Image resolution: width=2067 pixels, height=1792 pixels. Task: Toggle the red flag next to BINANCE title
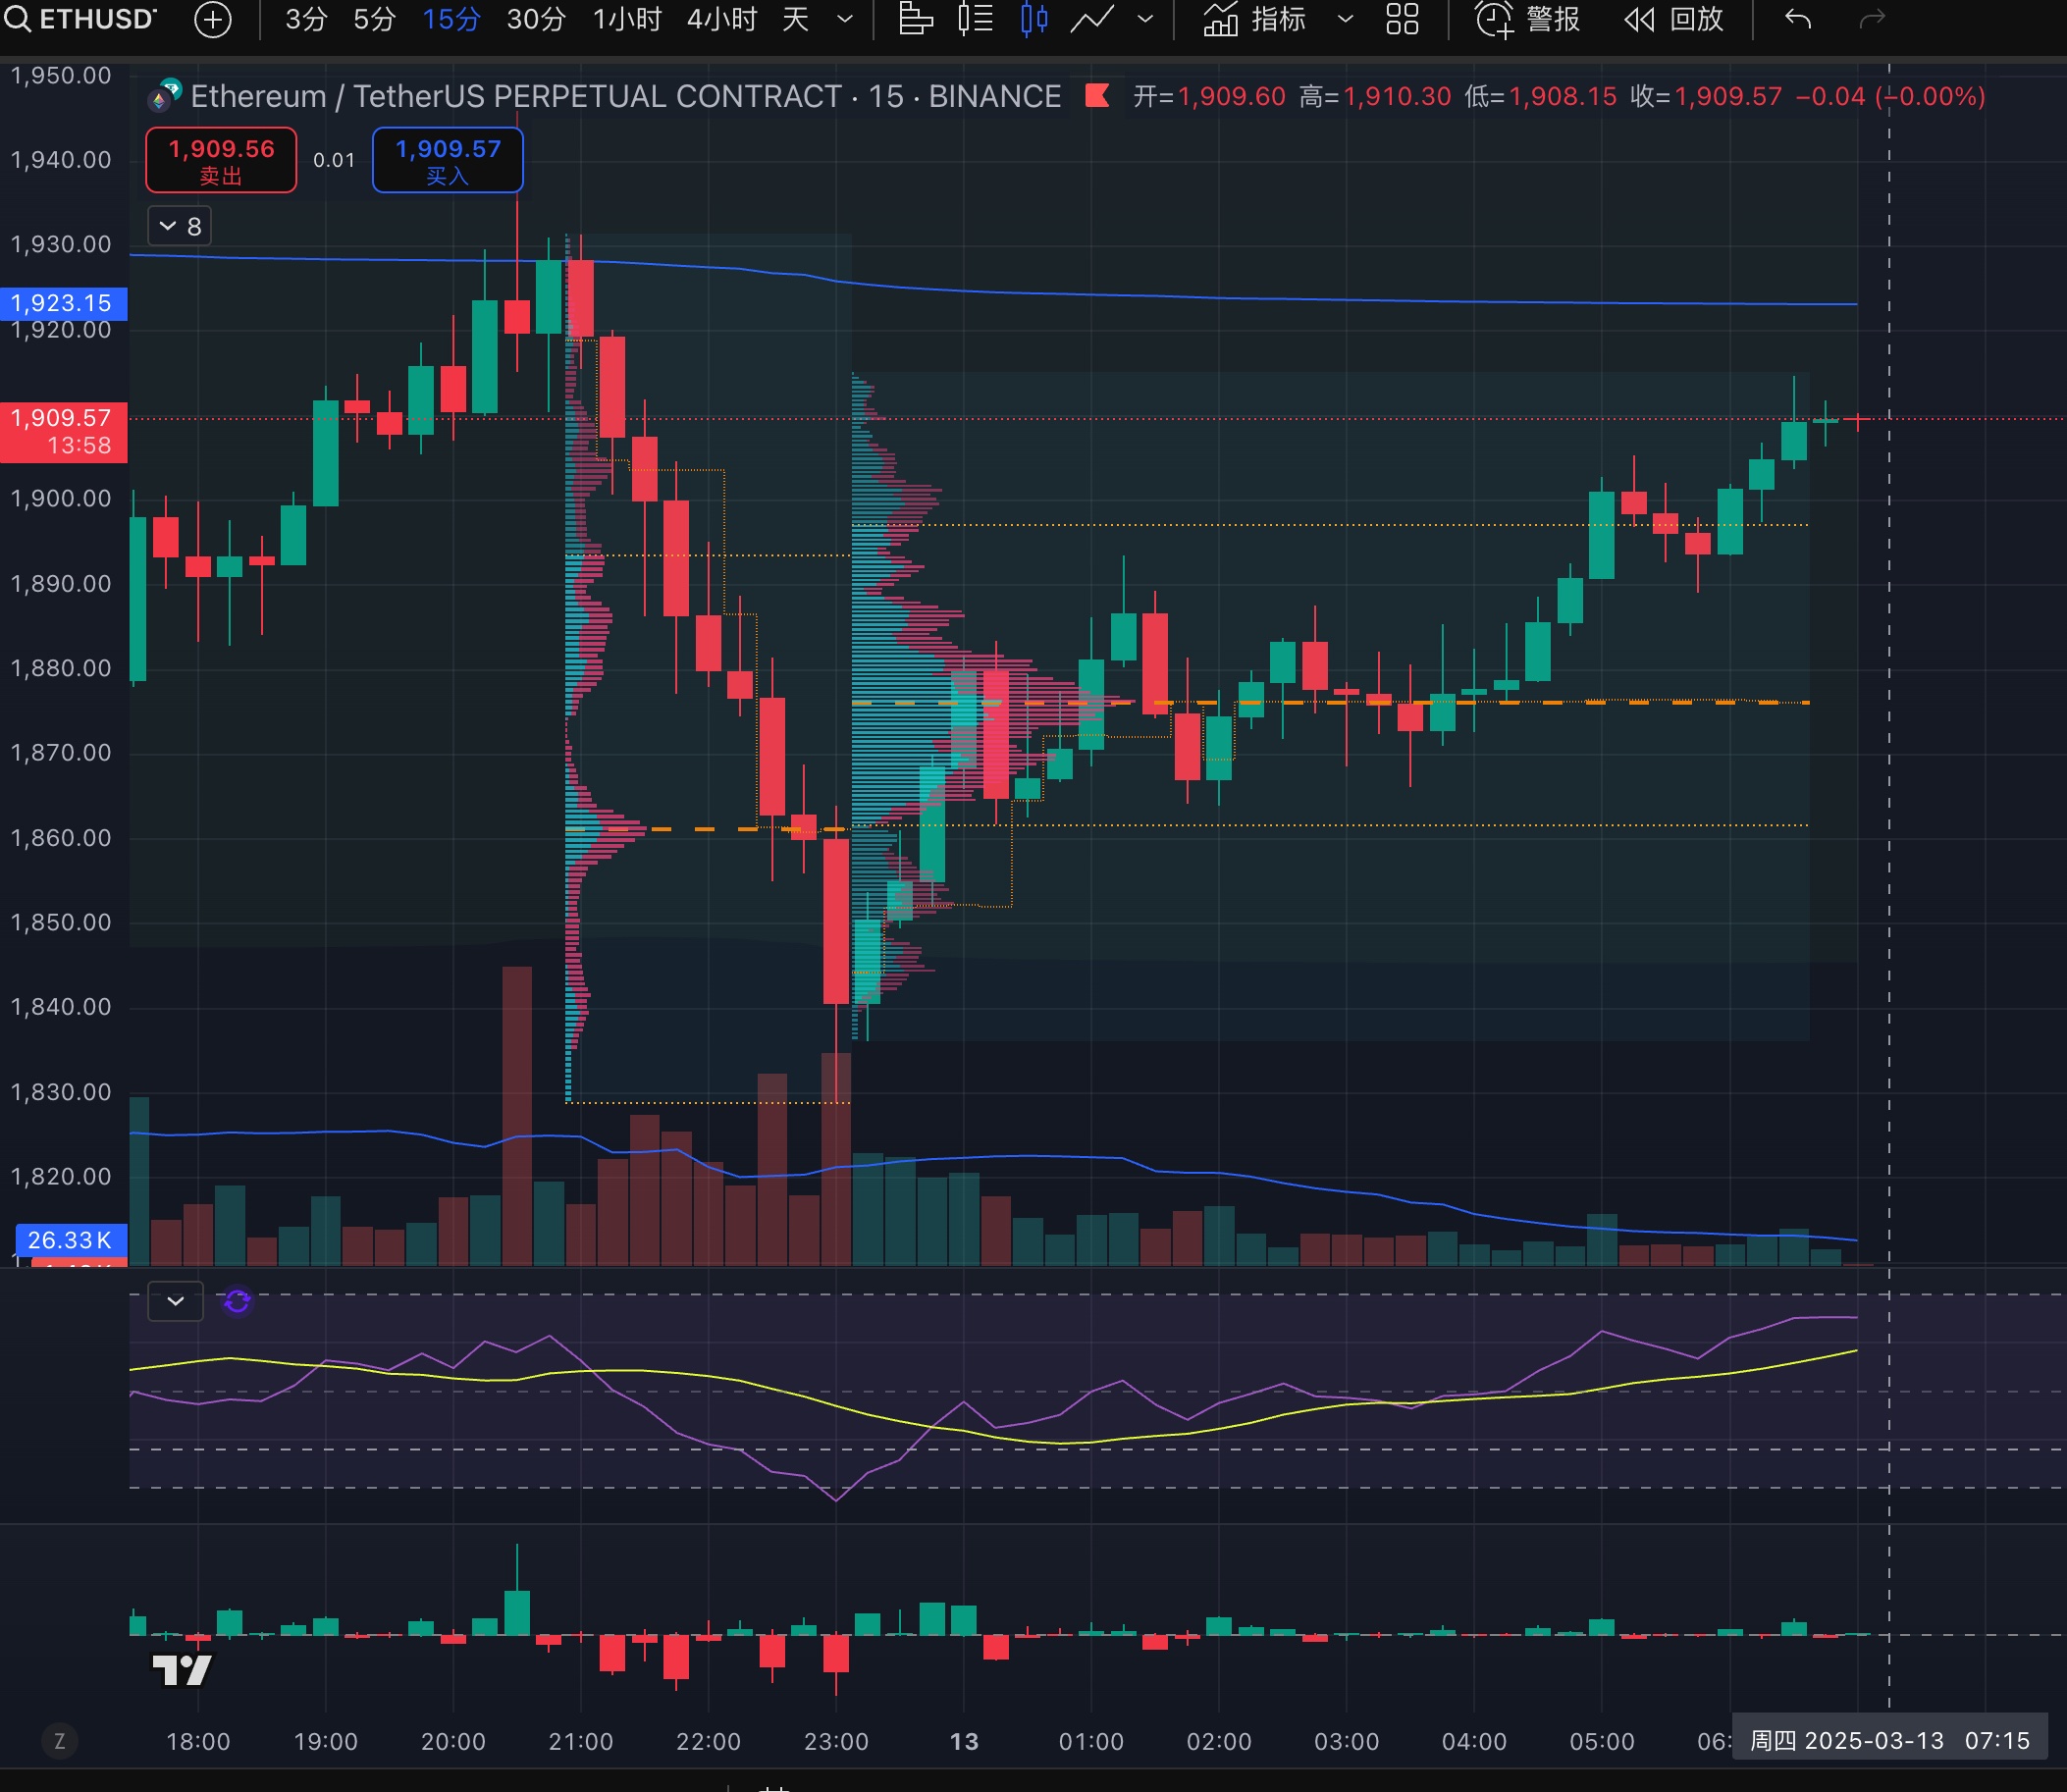(x=1097, y=96)
